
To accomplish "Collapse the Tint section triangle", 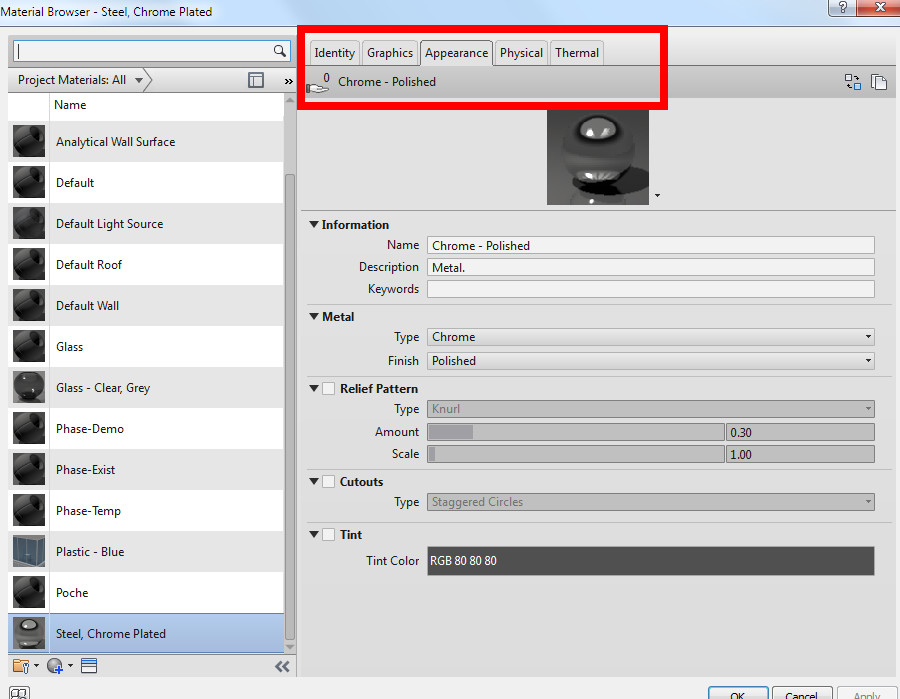I will click(314, 534).
